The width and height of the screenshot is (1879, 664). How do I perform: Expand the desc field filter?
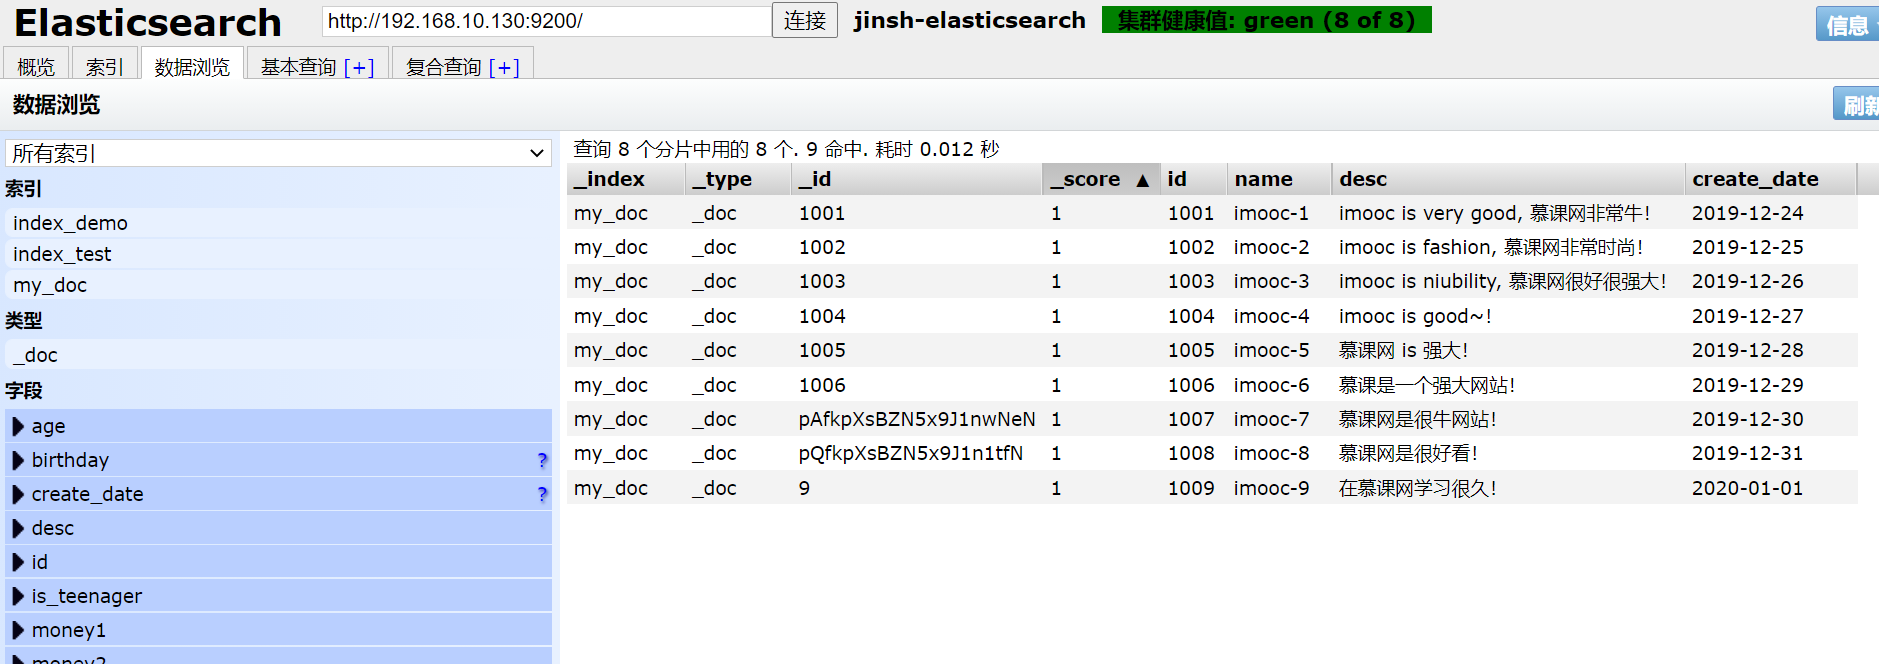point(18,528)
